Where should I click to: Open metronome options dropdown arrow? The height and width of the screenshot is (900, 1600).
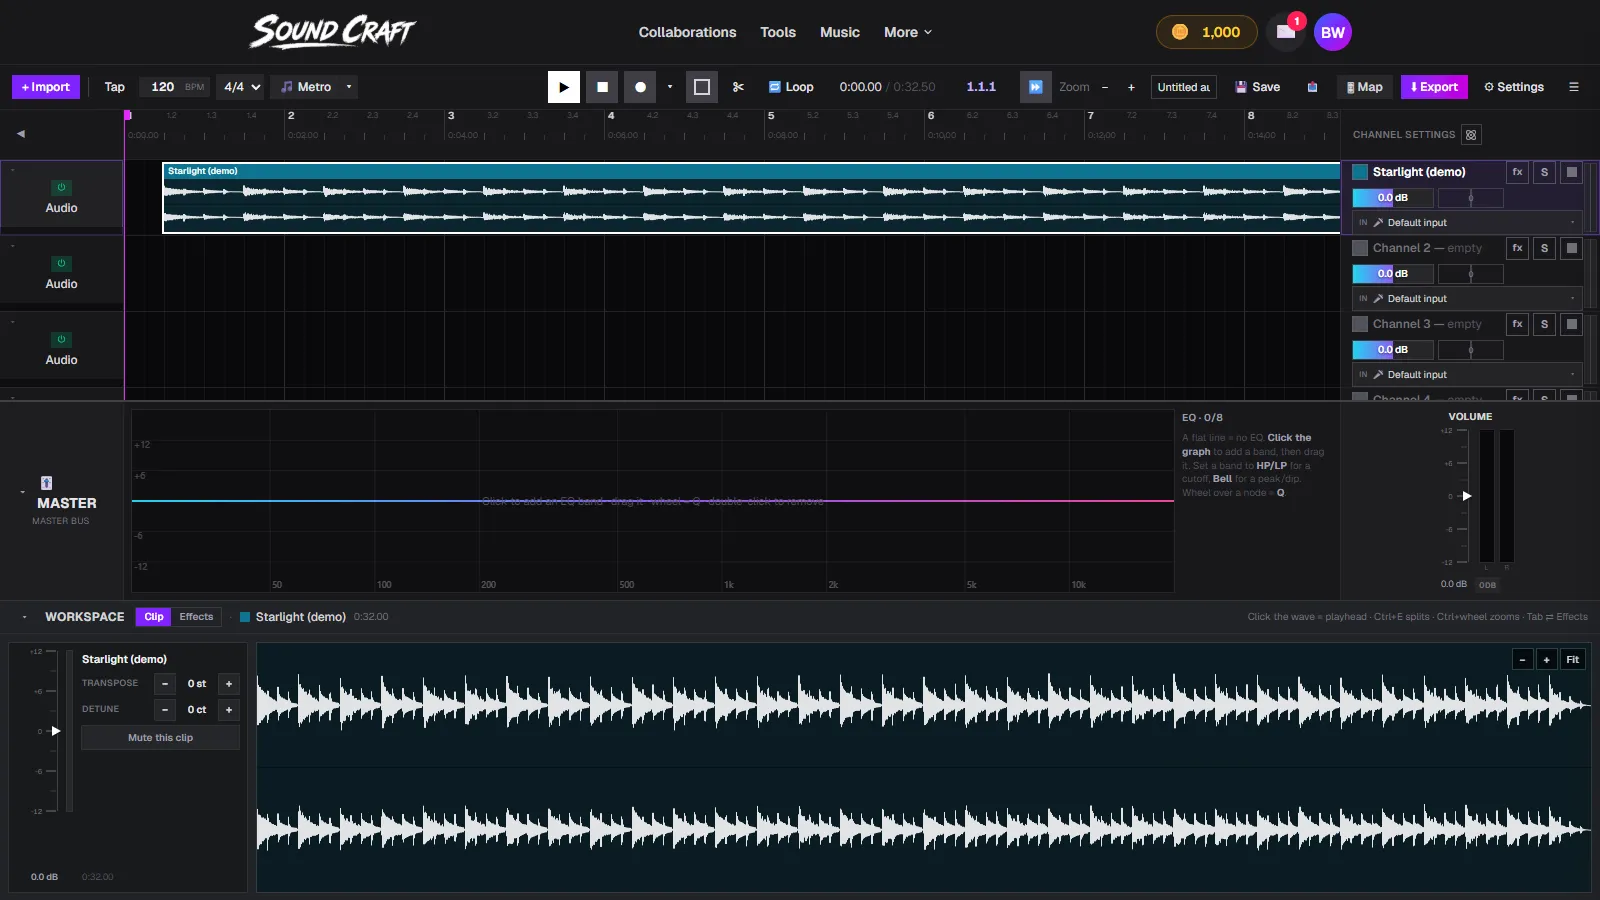(x=349, y=87)
